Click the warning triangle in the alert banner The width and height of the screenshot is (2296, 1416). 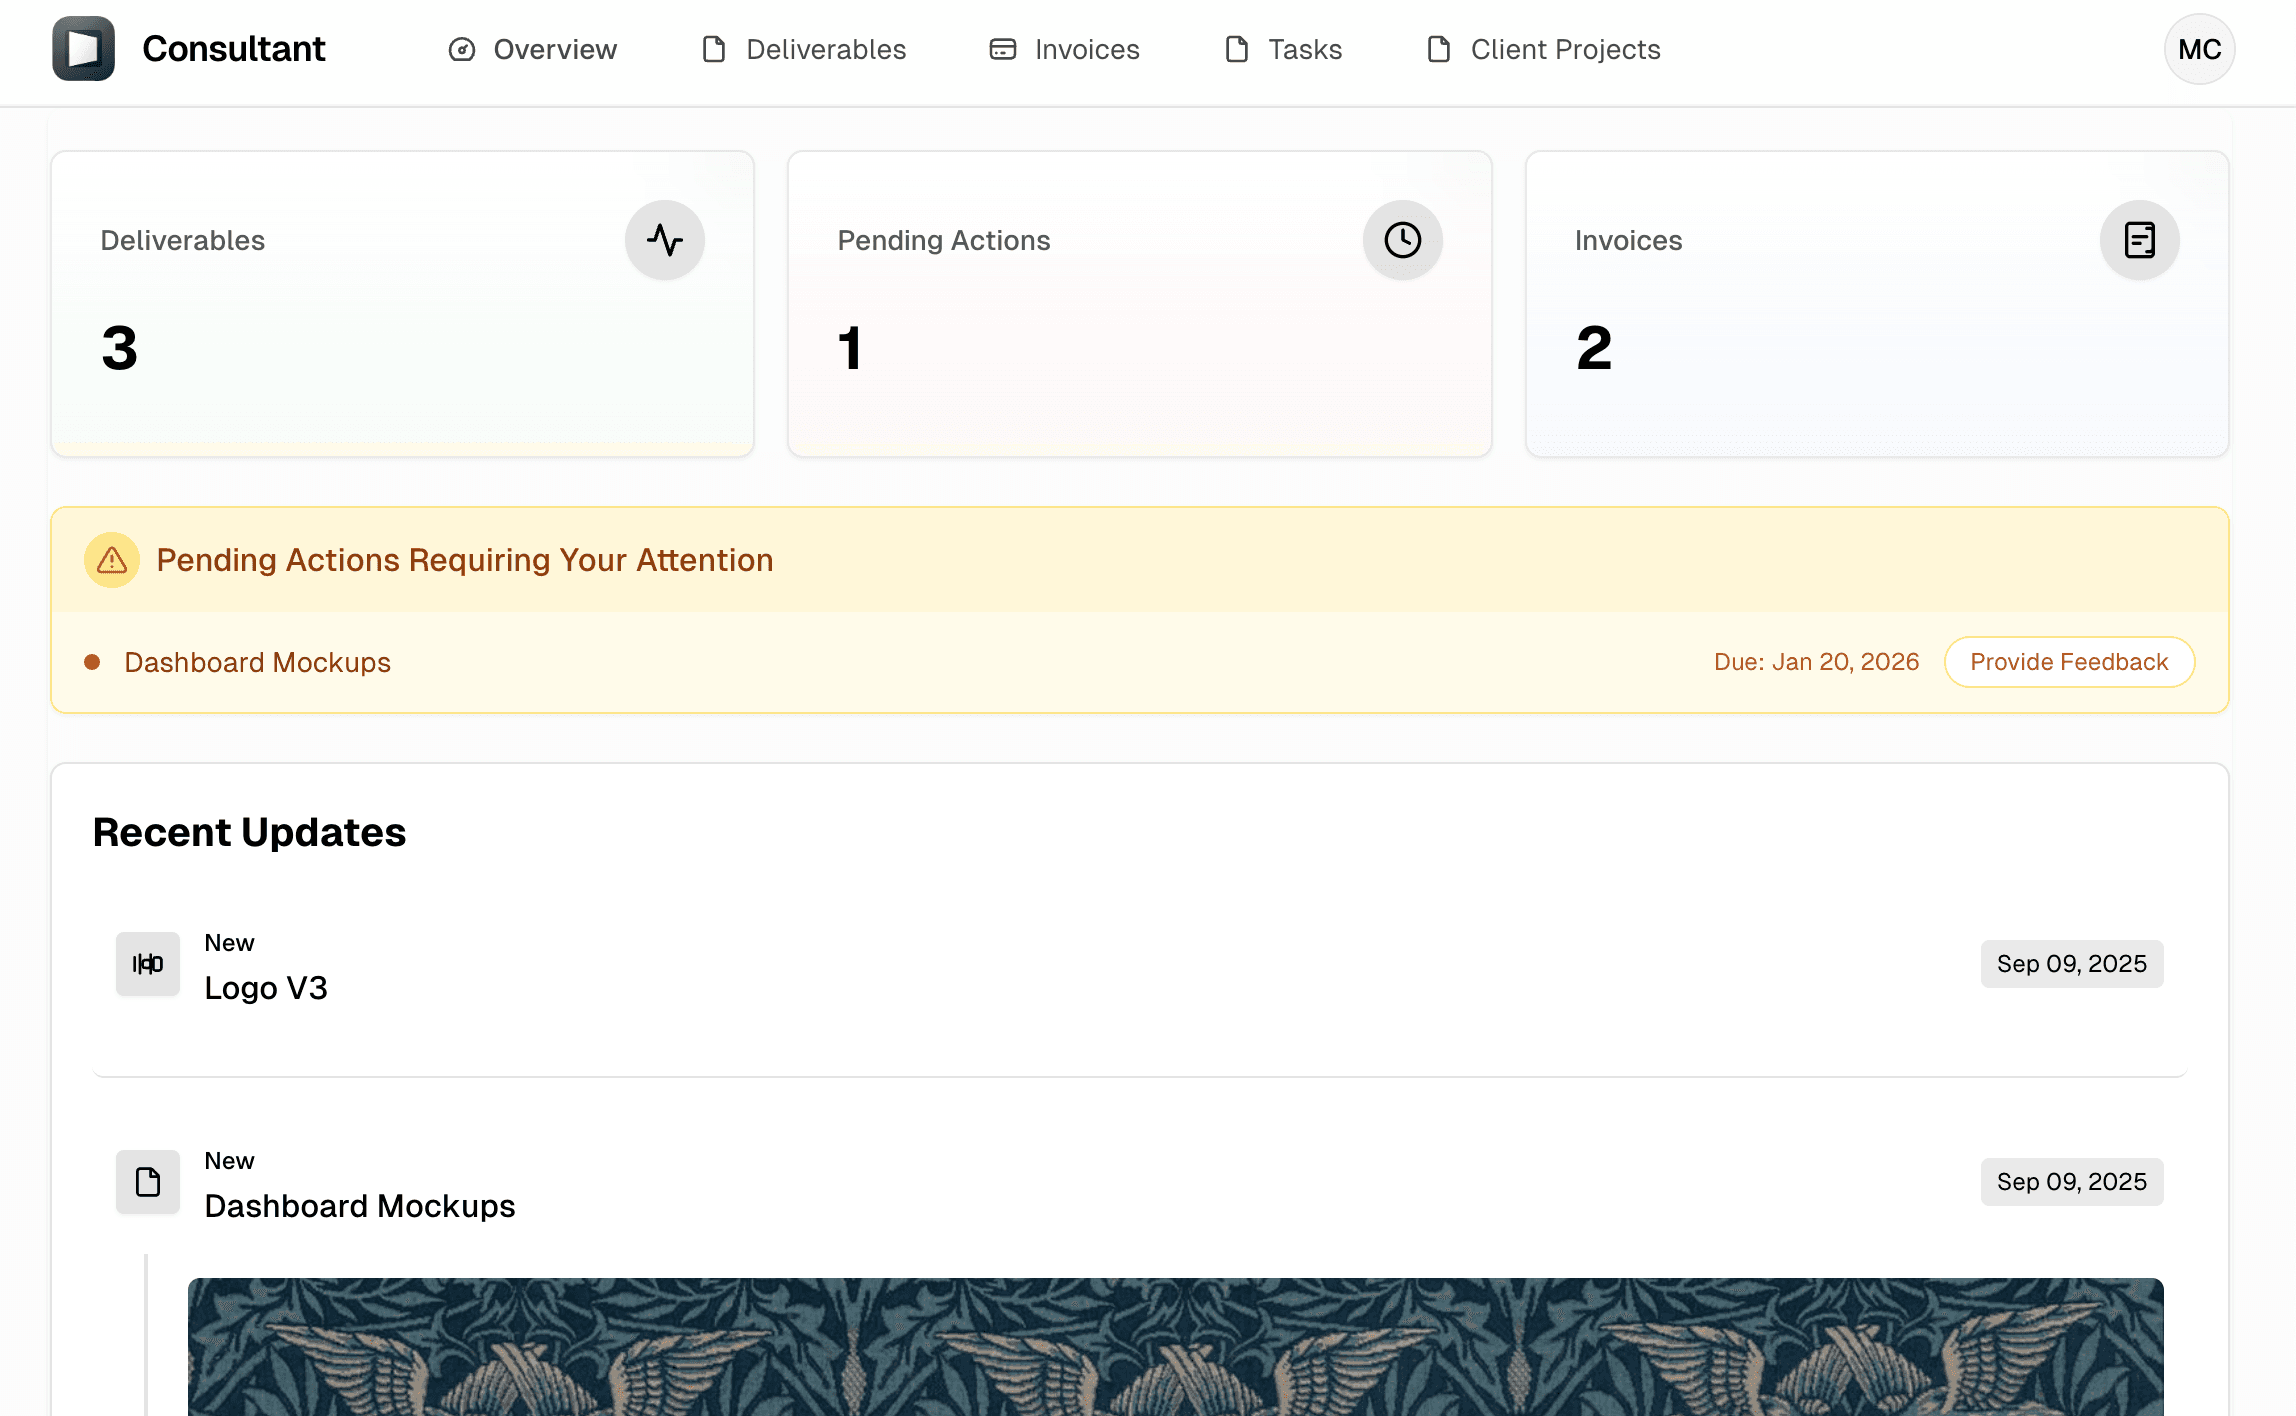[x=111, y=560]
